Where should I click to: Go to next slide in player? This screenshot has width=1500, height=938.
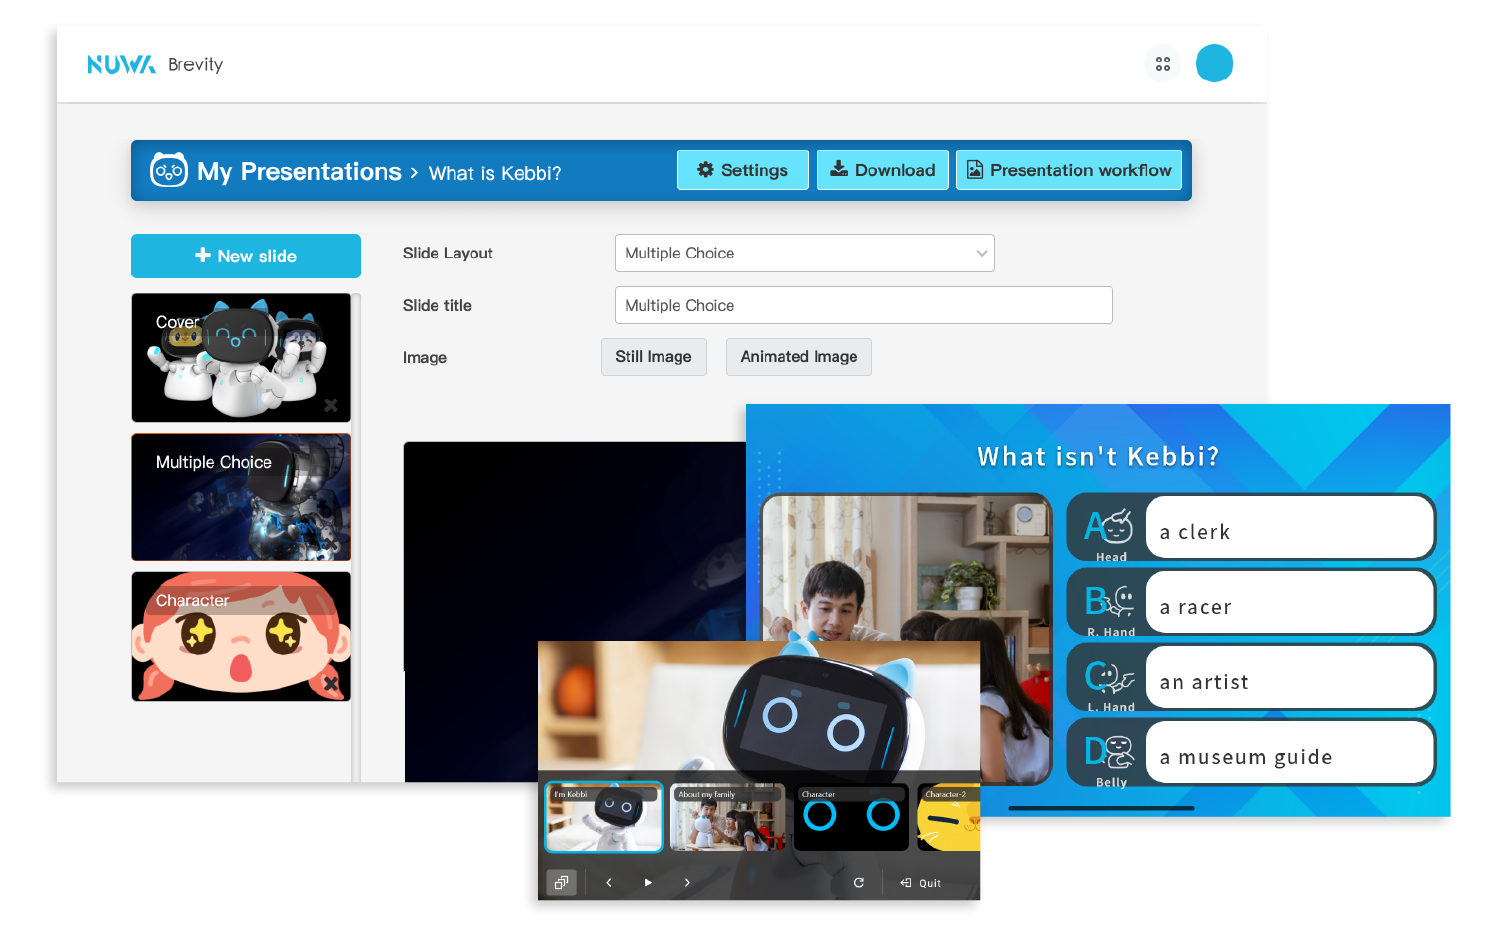tap(687, 883)
